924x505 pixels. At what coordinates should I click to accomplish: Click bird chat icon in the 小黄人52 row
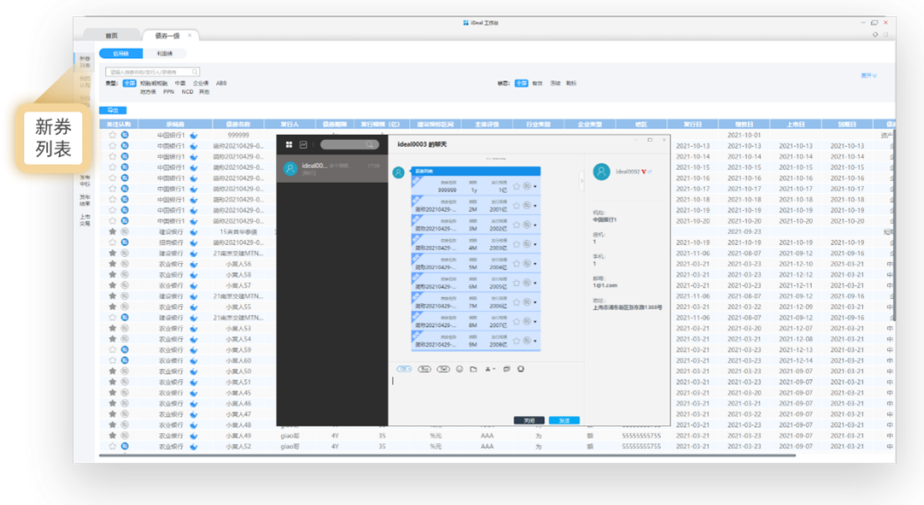click(x=194, y=447)
